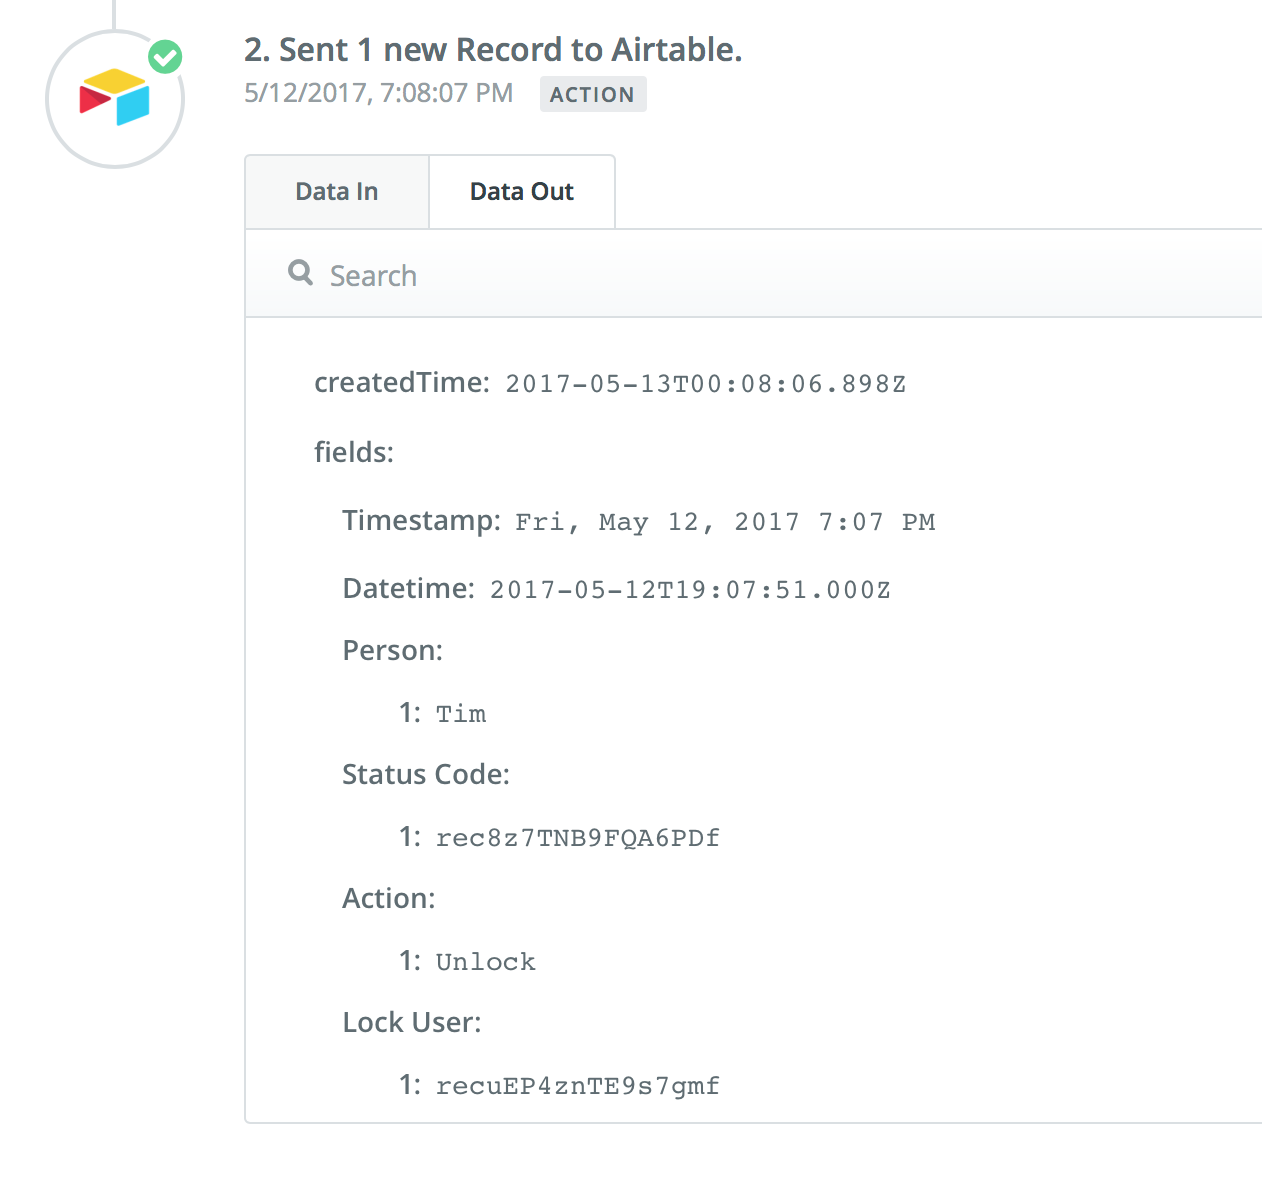Click the ACTION label badge
Screen dimensions: 1262x1204
click(x=593, y=94)
